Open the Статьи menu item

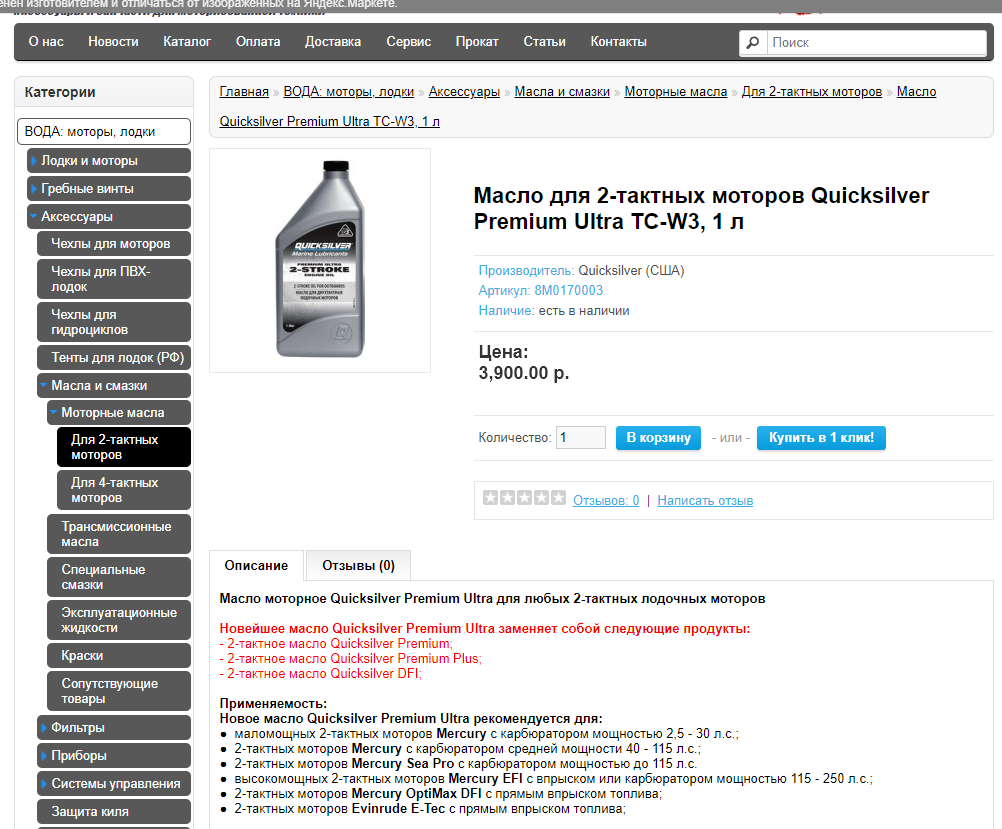544,42
